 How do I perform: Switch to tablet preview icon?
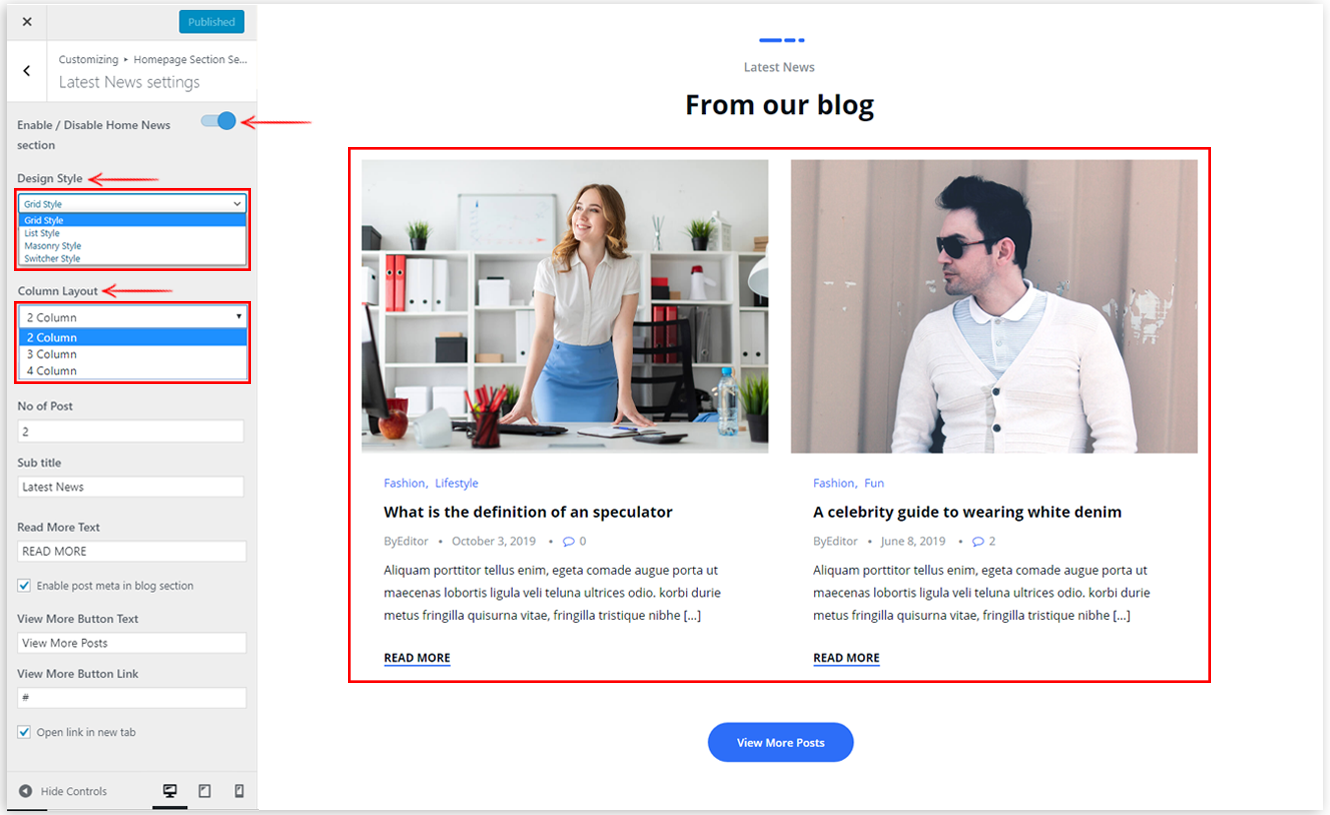pyautogui.click(x=205, y=791)
